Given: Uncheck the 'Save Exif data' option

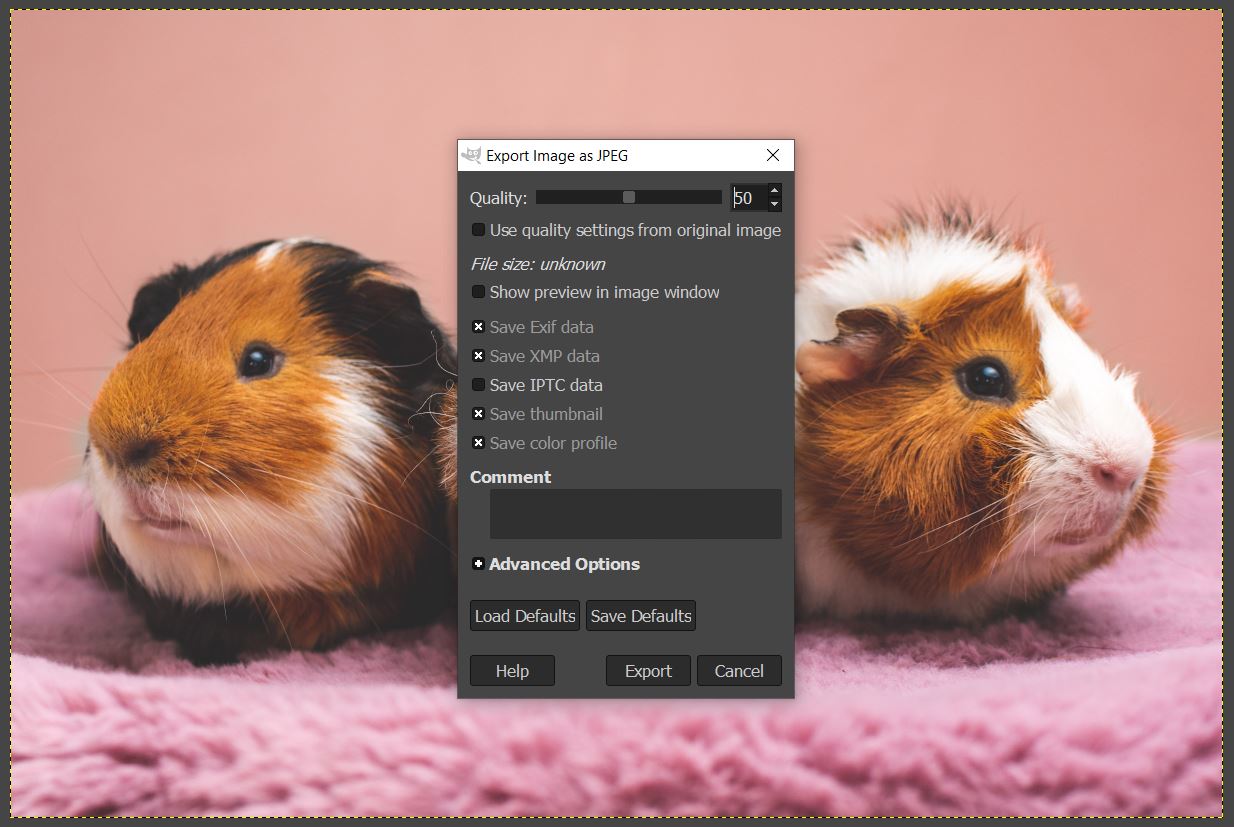Looking at the screenshot, I should point(478,327).
